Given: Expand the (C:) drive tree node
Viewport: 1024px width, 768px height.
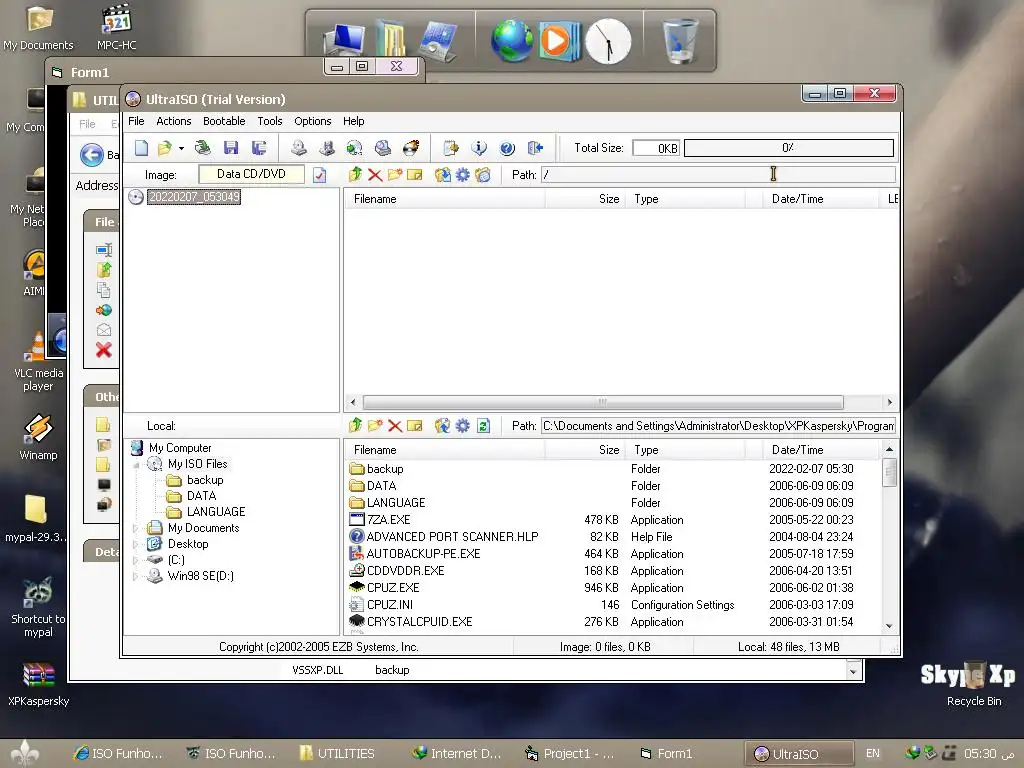Looking at the screenshot, I should pos(136,560).
